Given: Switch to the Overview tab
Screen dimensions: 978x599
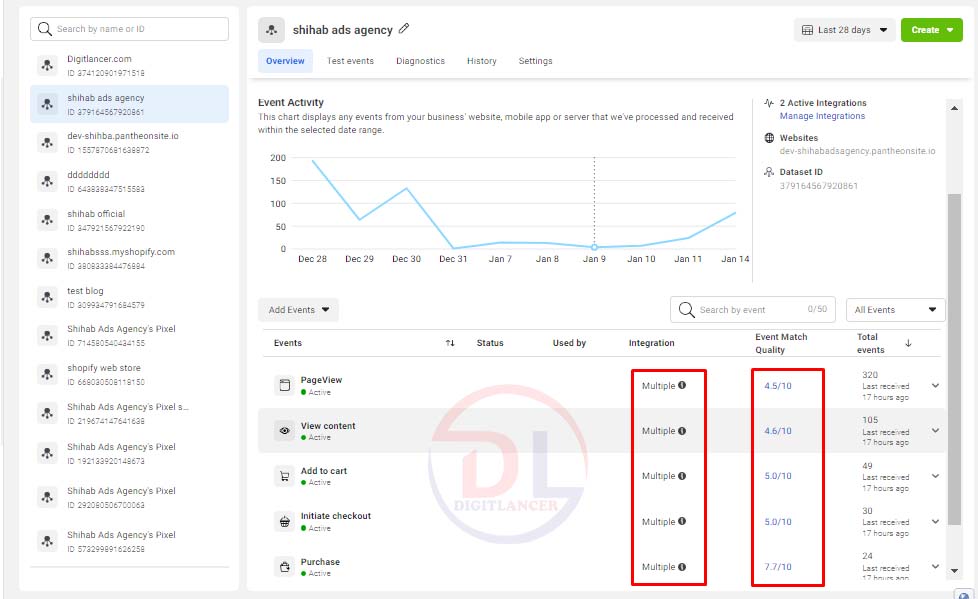Looking at the screenshot, I should pos(285,61).
